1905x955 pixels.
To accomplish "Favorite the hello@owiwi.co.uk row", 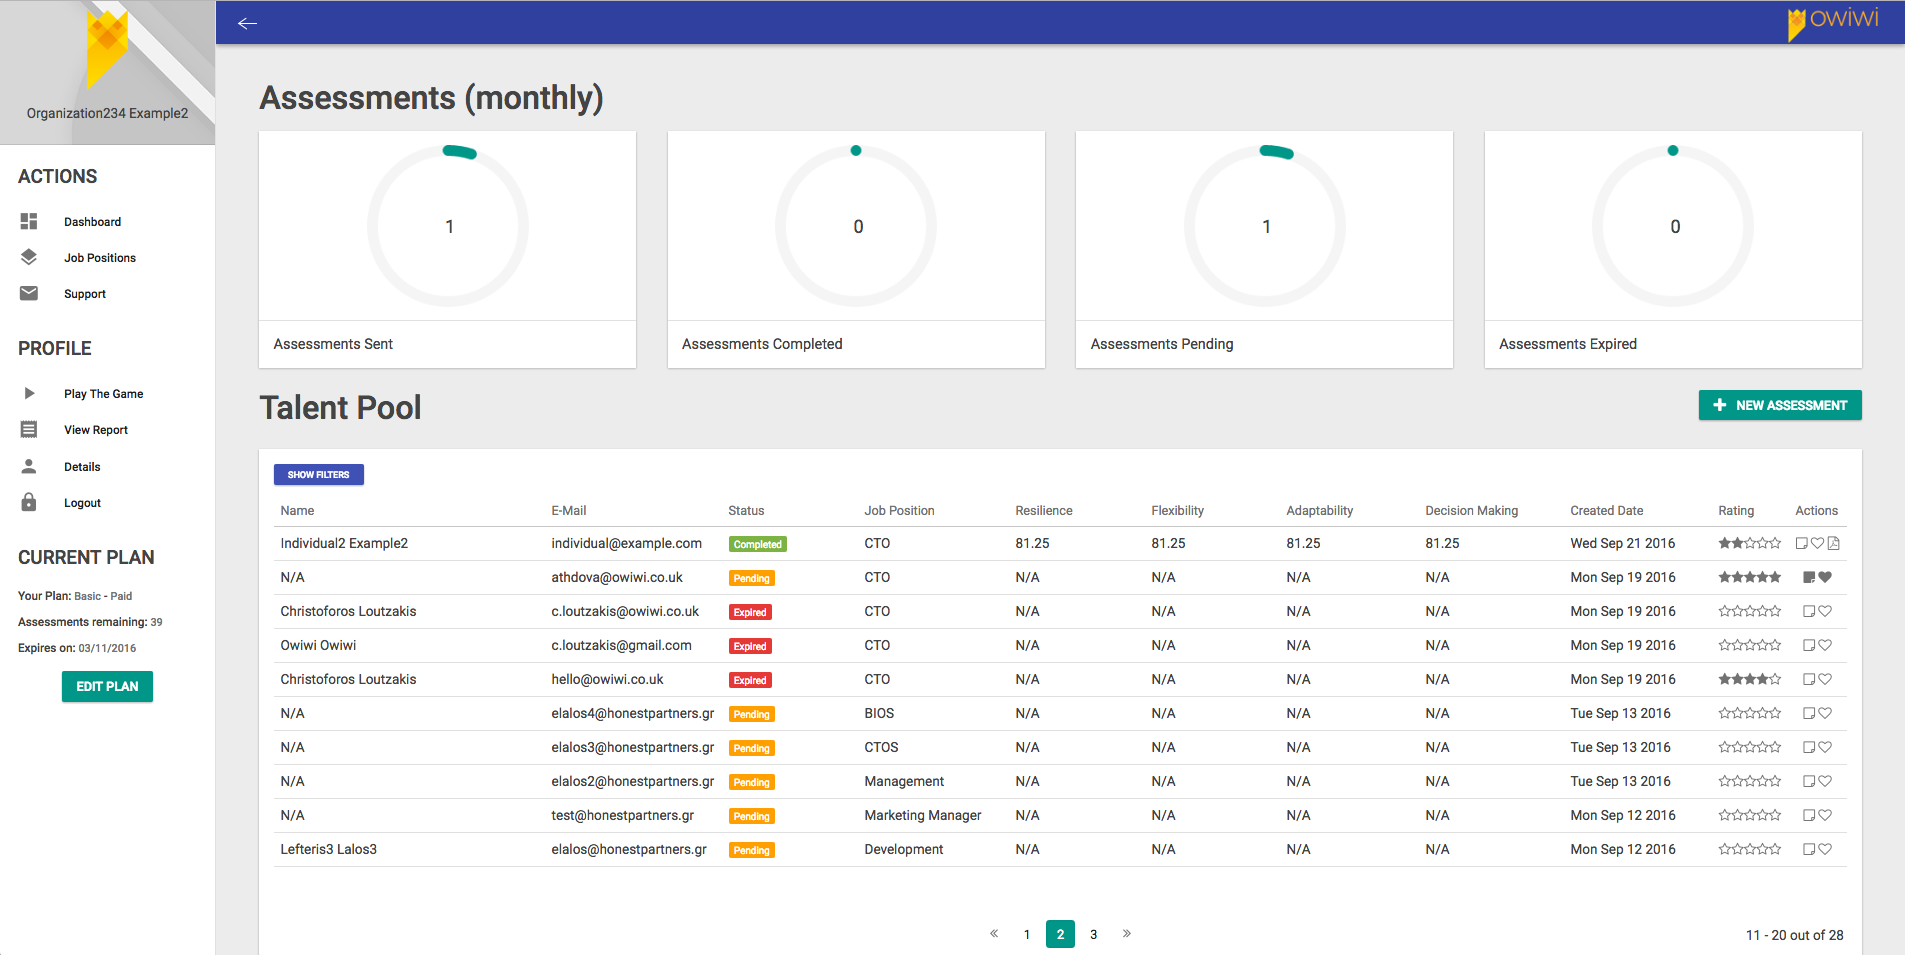I will [x=1825, y=679].
